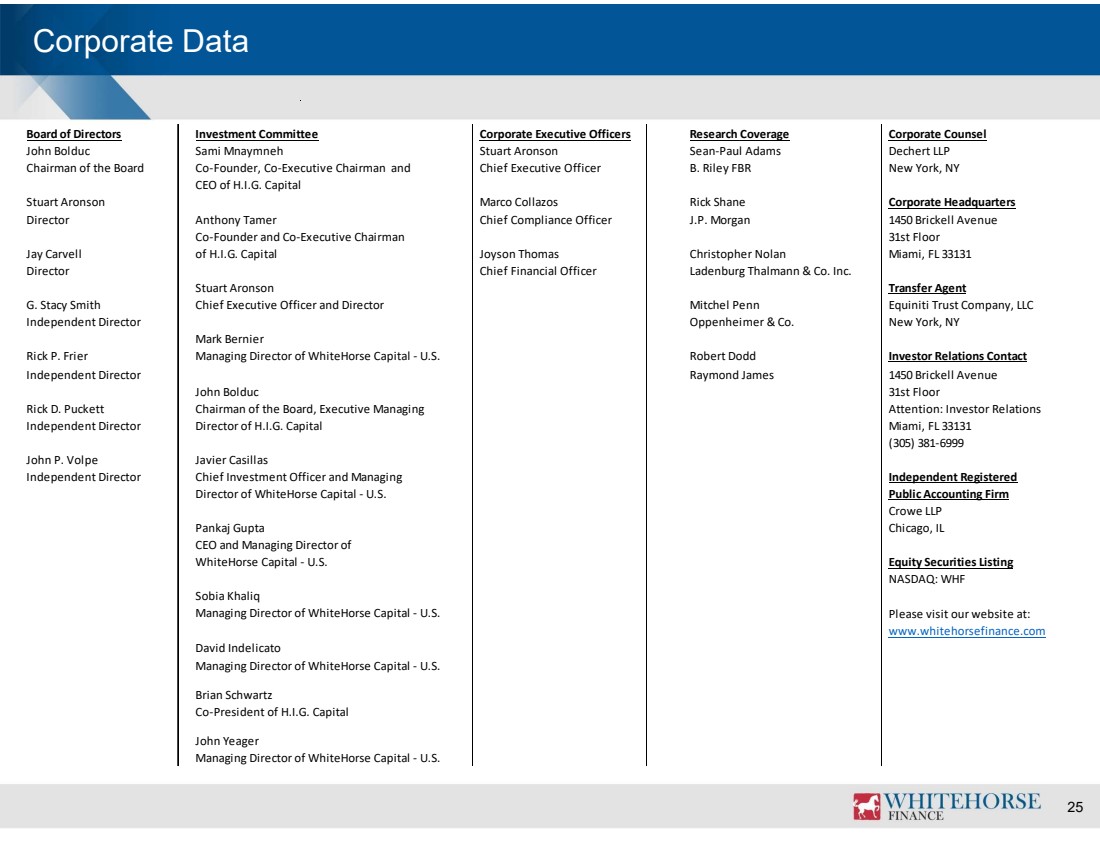The width and height of the screenshot is (1100, 849).
Task: Click 'Please visit our website at:' text
Action: (959, 614)
